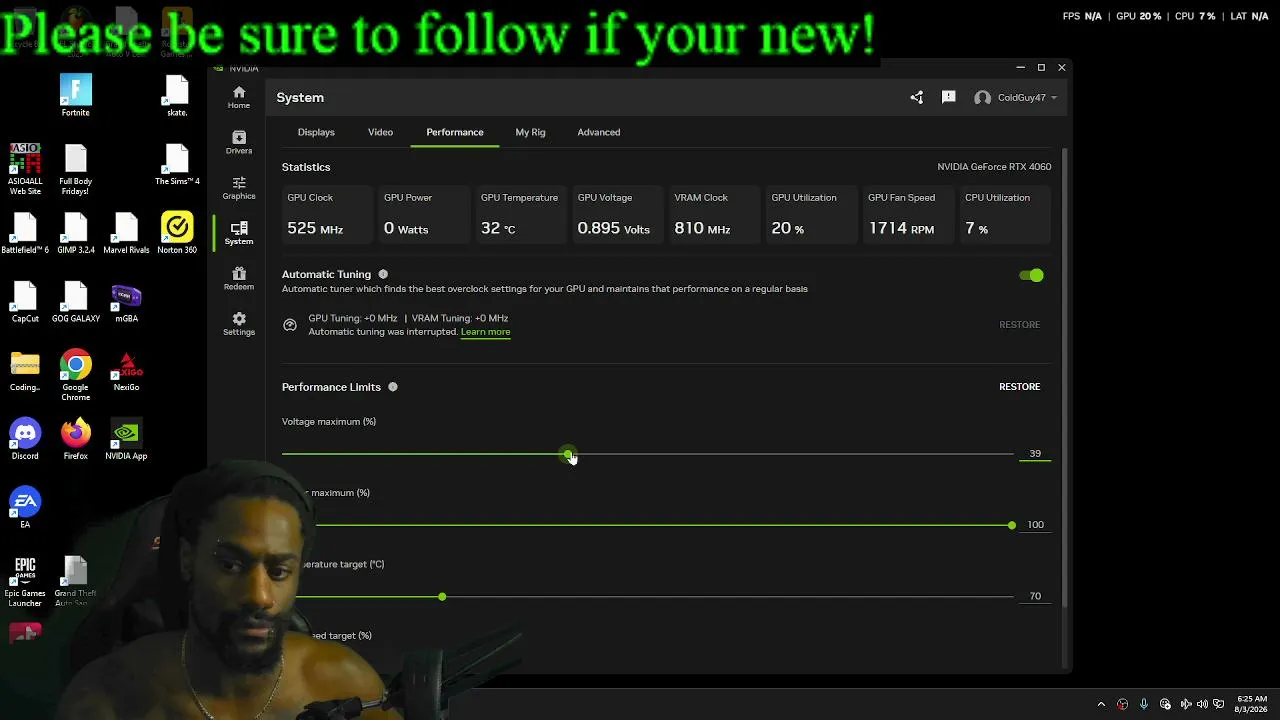The image size is (1280, 720).
Task: Click the power maximum value field 100
Action: tap(1035, 525)
